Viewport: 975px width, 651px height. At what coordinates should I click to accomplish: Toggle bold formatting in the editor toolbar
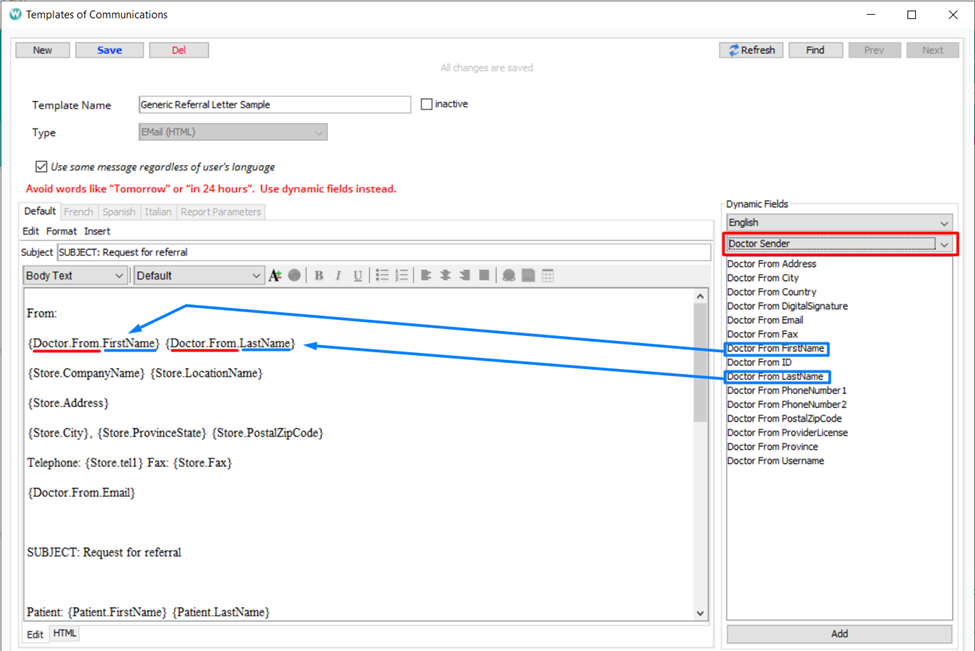click(319, 275)
